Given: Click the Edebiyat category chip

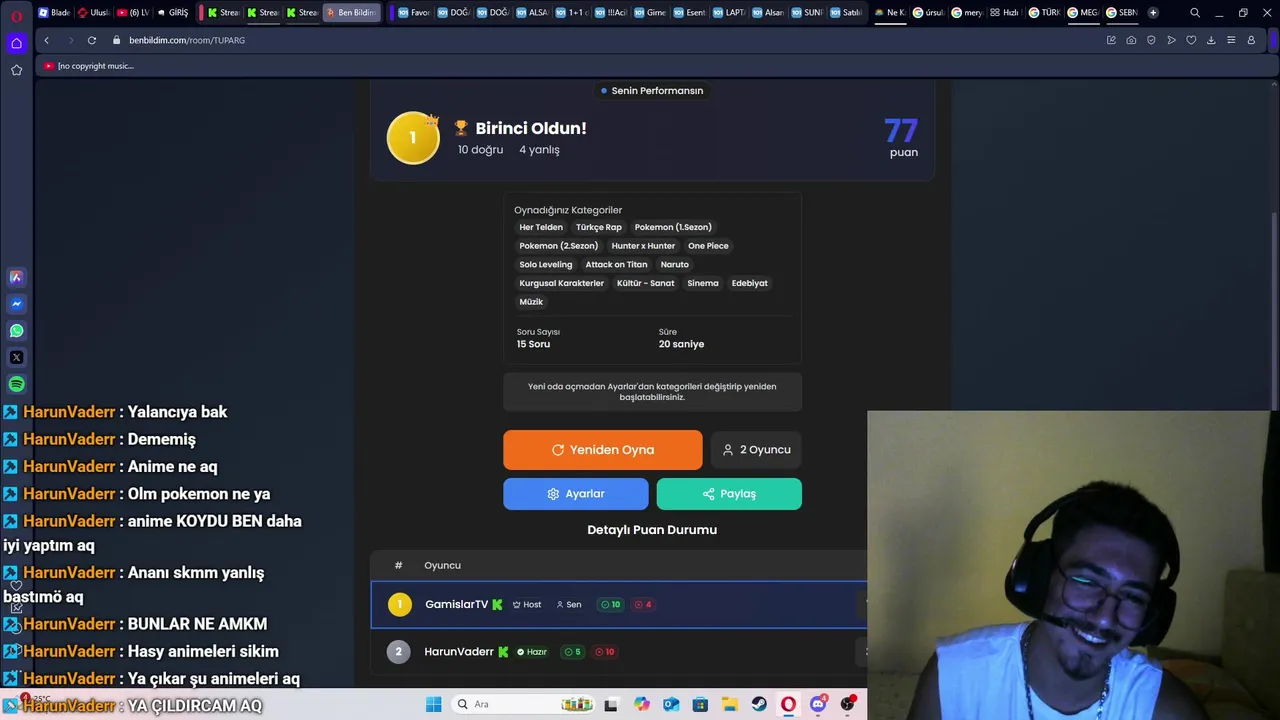Looking at the screenshot, I should pos(749,284).
